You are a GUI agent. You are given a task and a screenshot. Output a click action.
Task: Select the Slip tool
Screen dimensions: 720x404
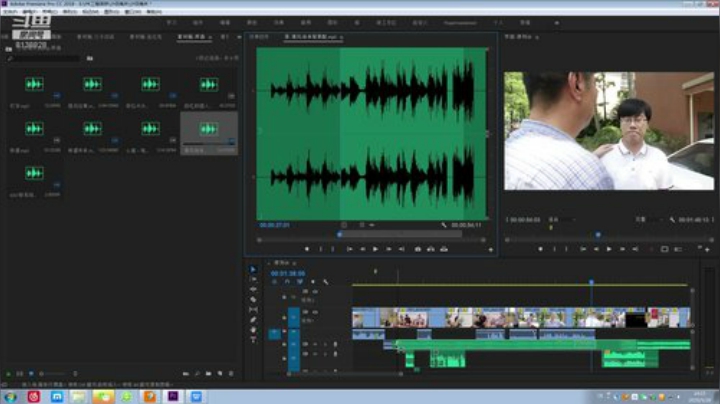(253, 310)
